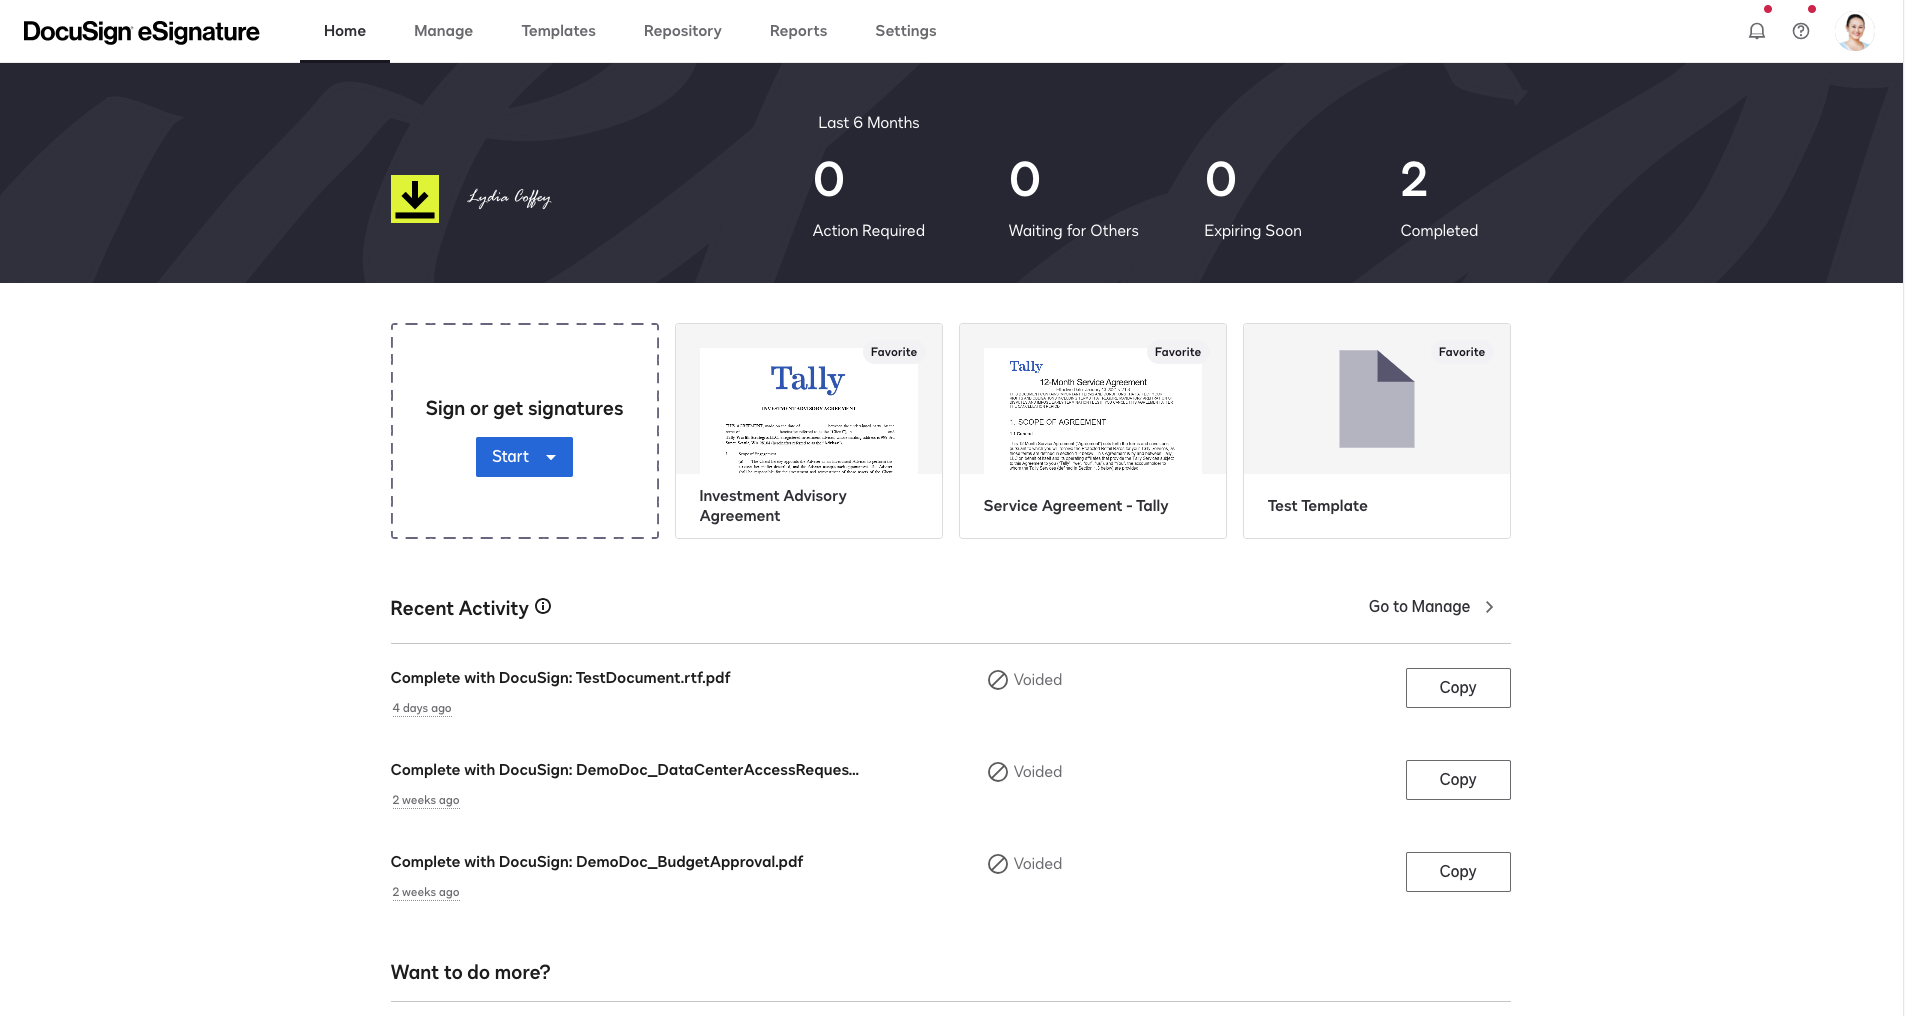The height and width of the screenshot is (1016, 1905).
Task: Open the notifications bell icon
Action: coord(1756,31)
